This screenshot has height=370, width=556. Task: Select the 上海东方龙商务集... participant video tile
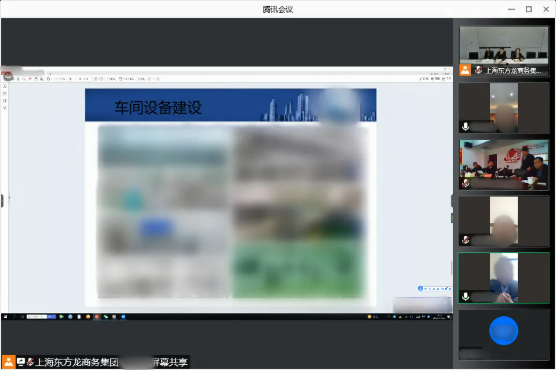[x=504, y=51]
